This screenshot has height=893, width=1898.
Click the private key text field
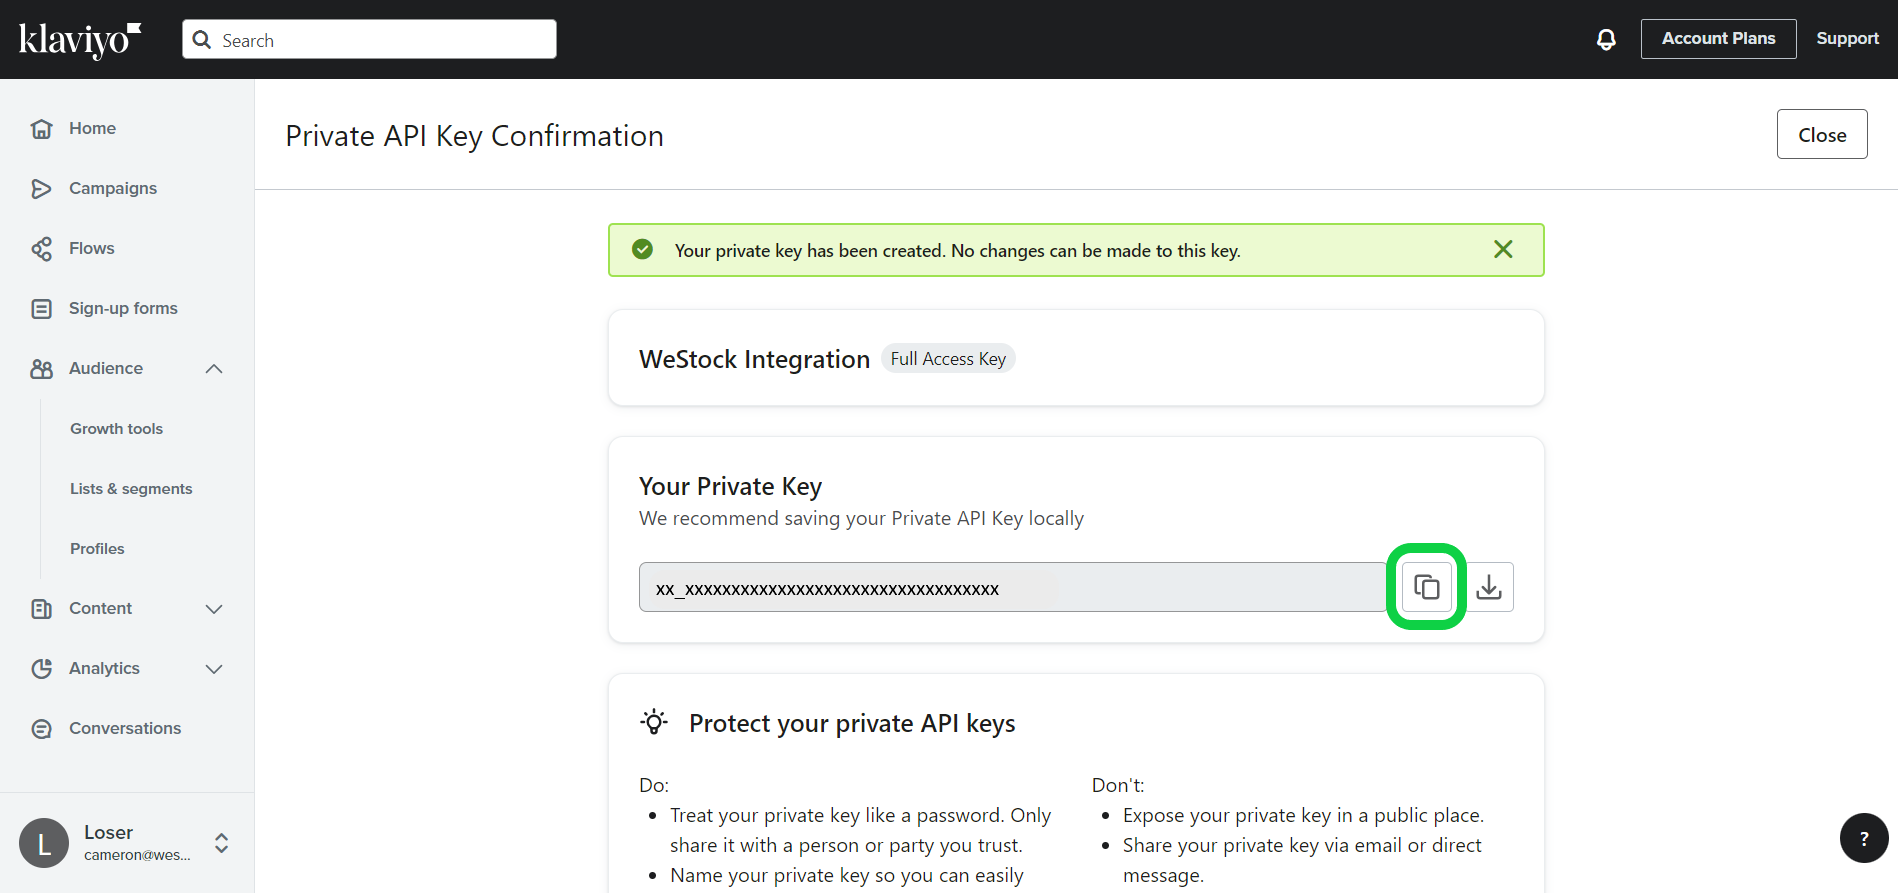tap(1012, 587)
